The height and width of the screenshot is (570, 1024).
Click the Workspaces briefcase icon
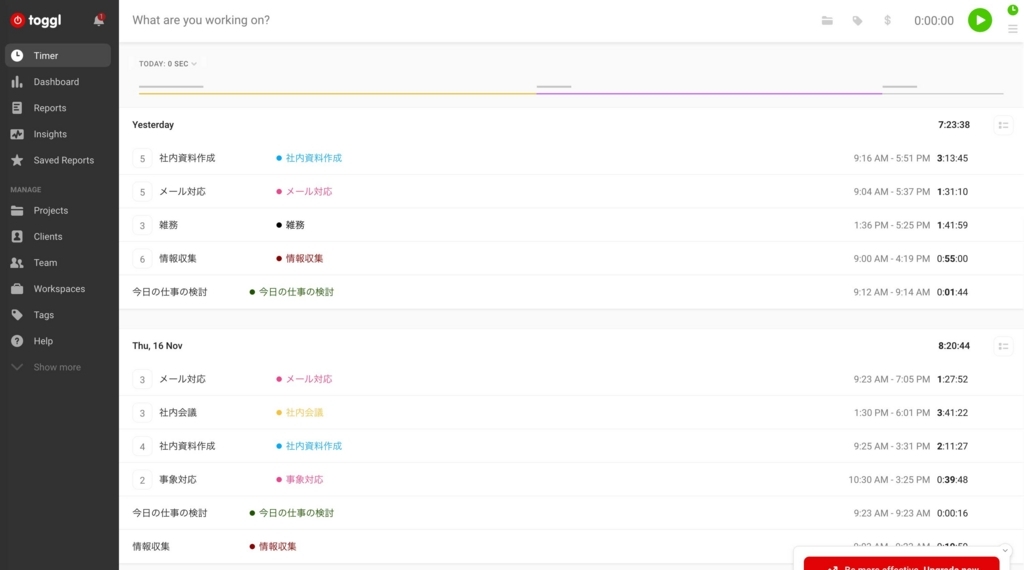click(17, 289)
